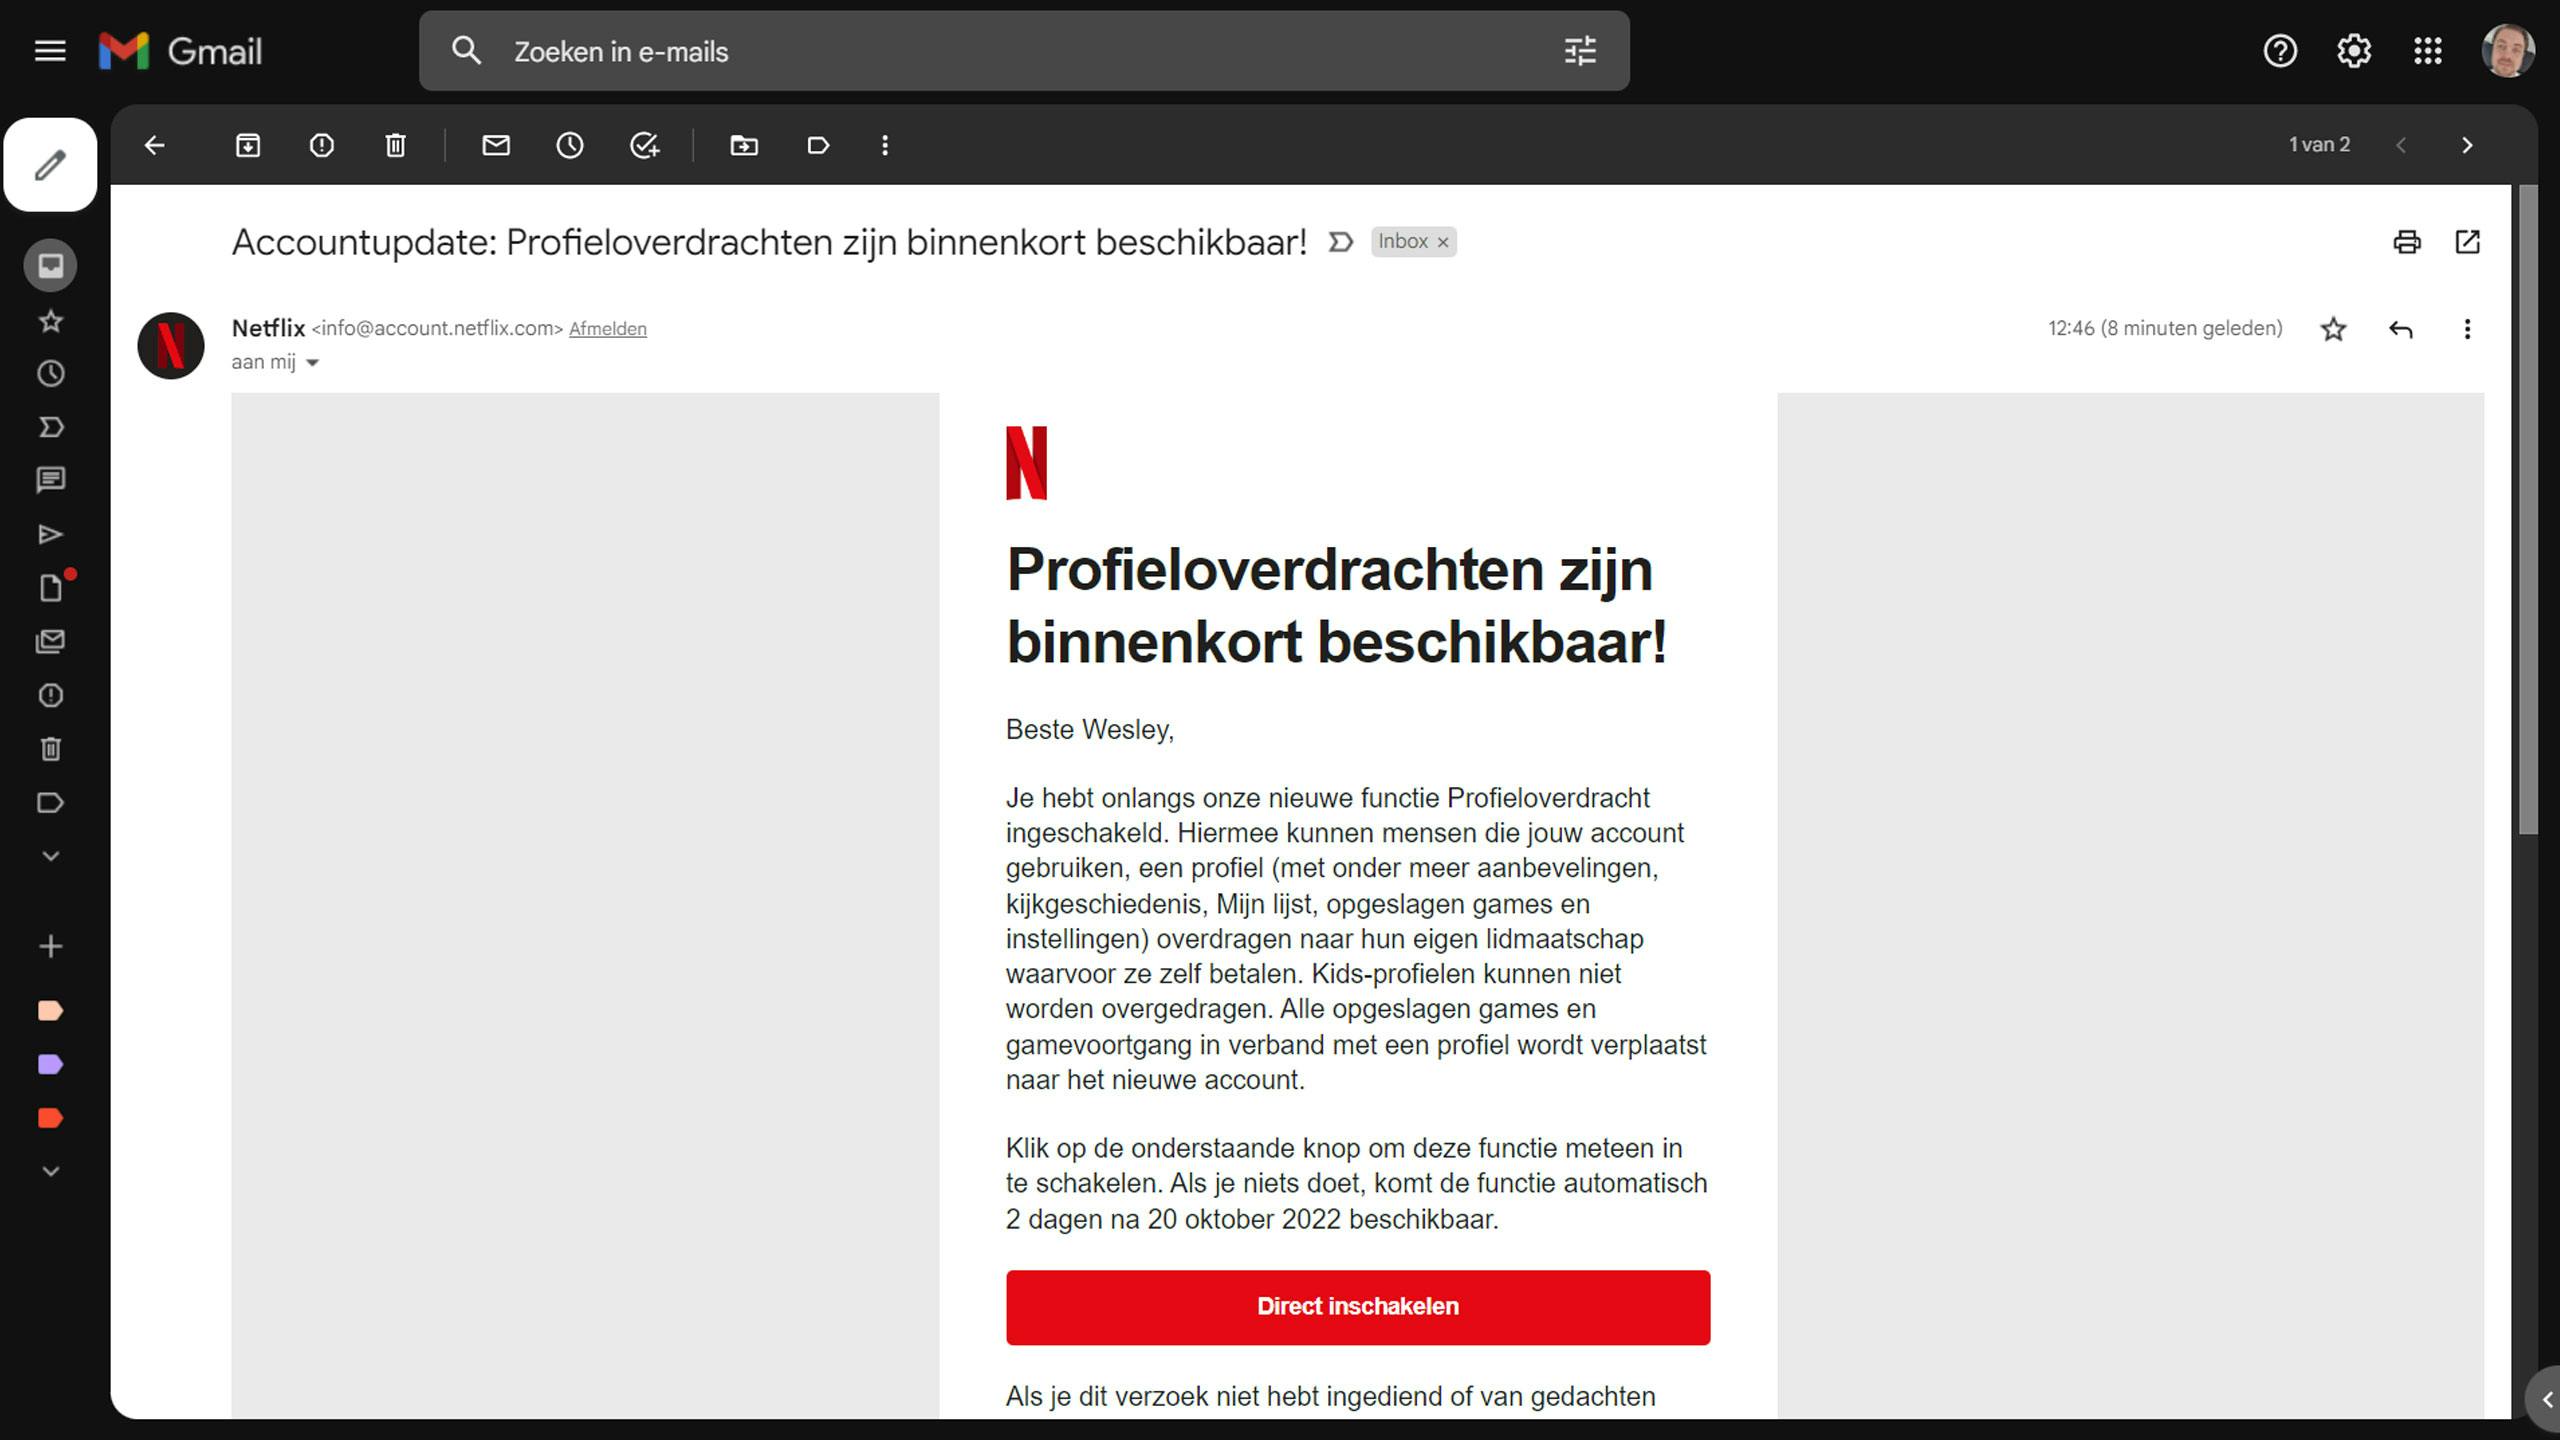Toggle the importance marker beside the subject
Screen dimensions: 2560x1440
1341,242
